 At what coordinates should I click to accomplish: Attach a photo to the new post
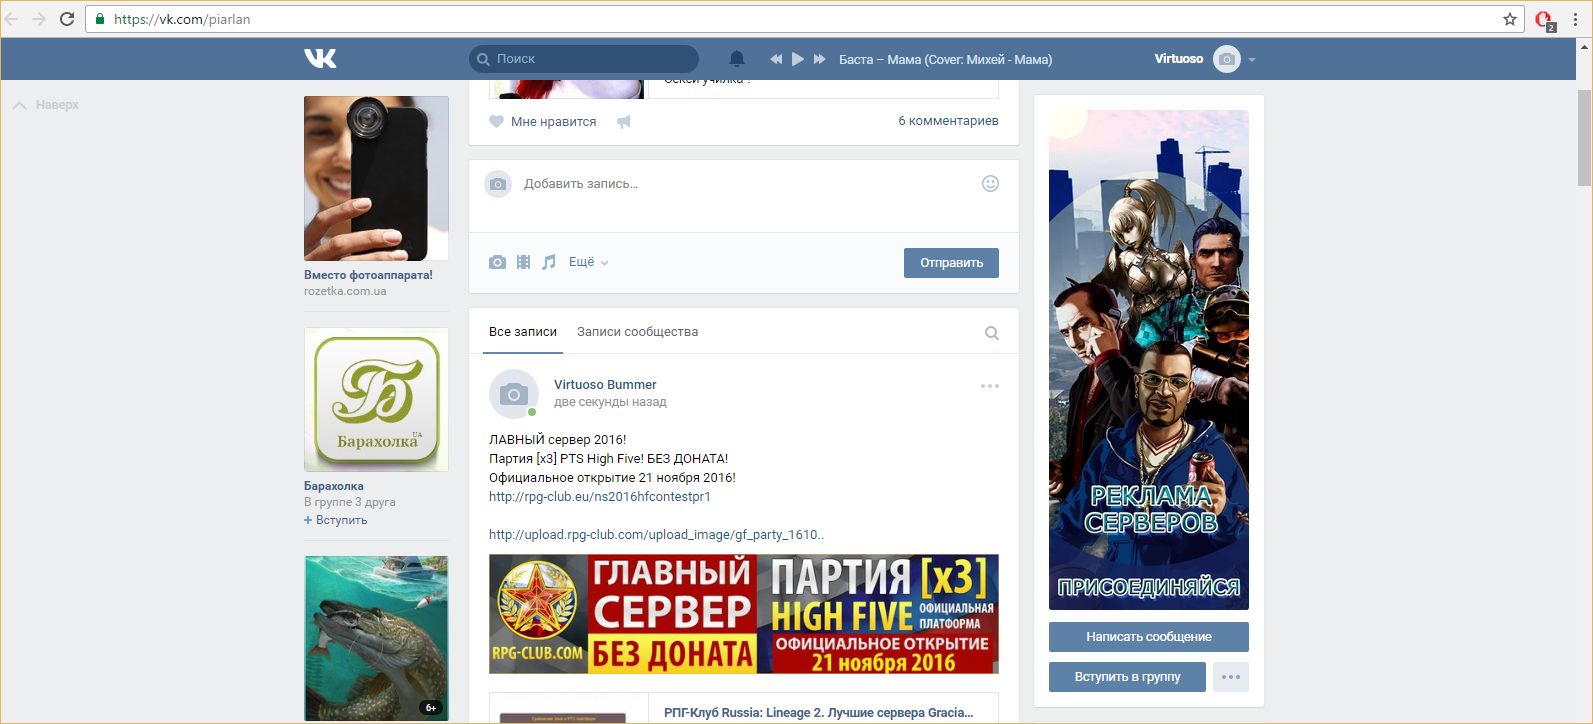[x=497, y=262]
